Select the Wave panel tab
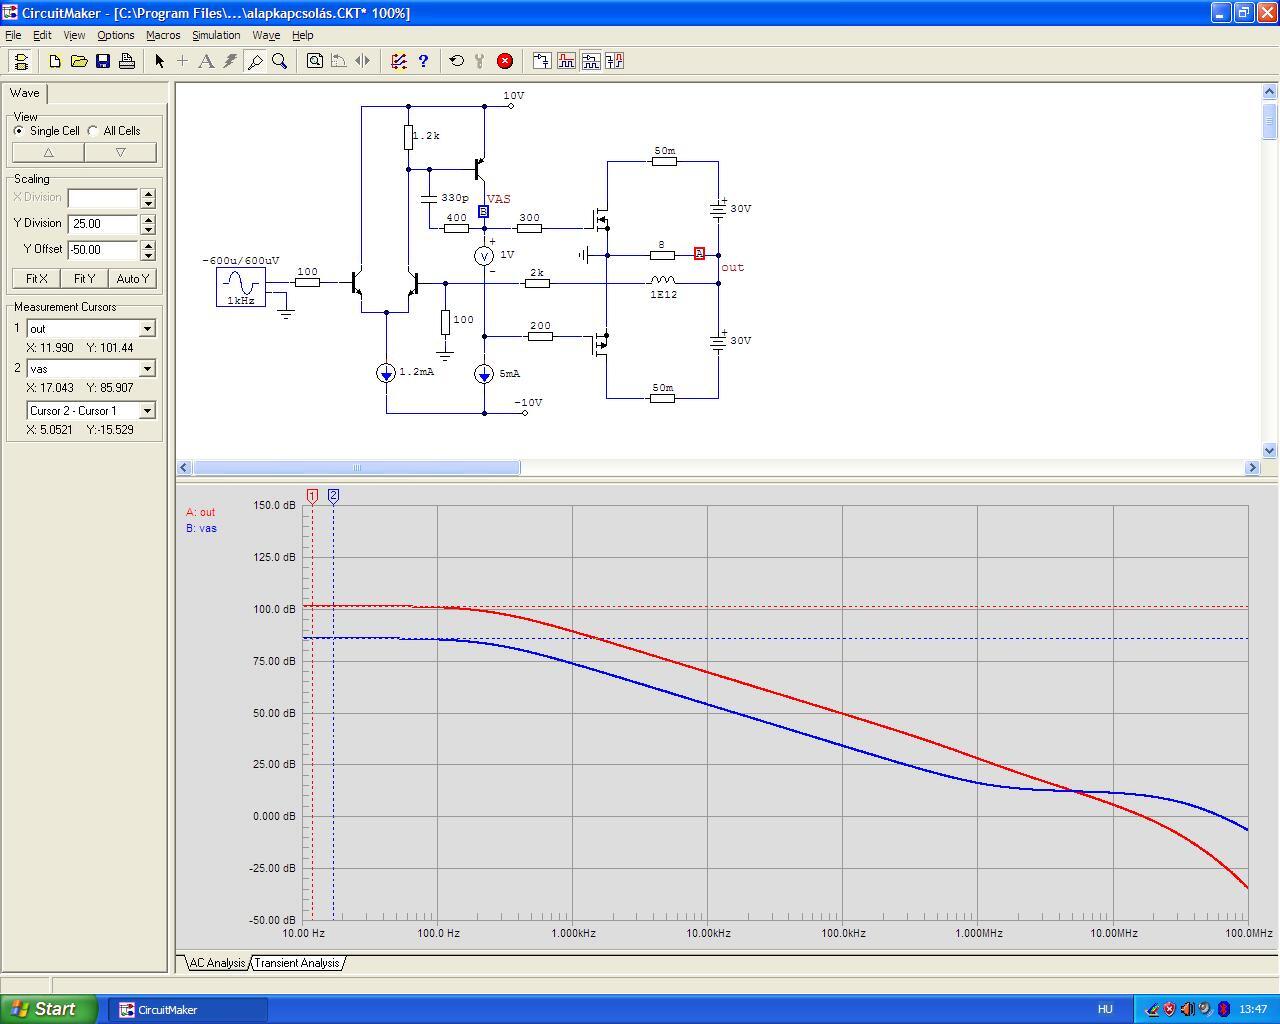 tap(25, 93)
